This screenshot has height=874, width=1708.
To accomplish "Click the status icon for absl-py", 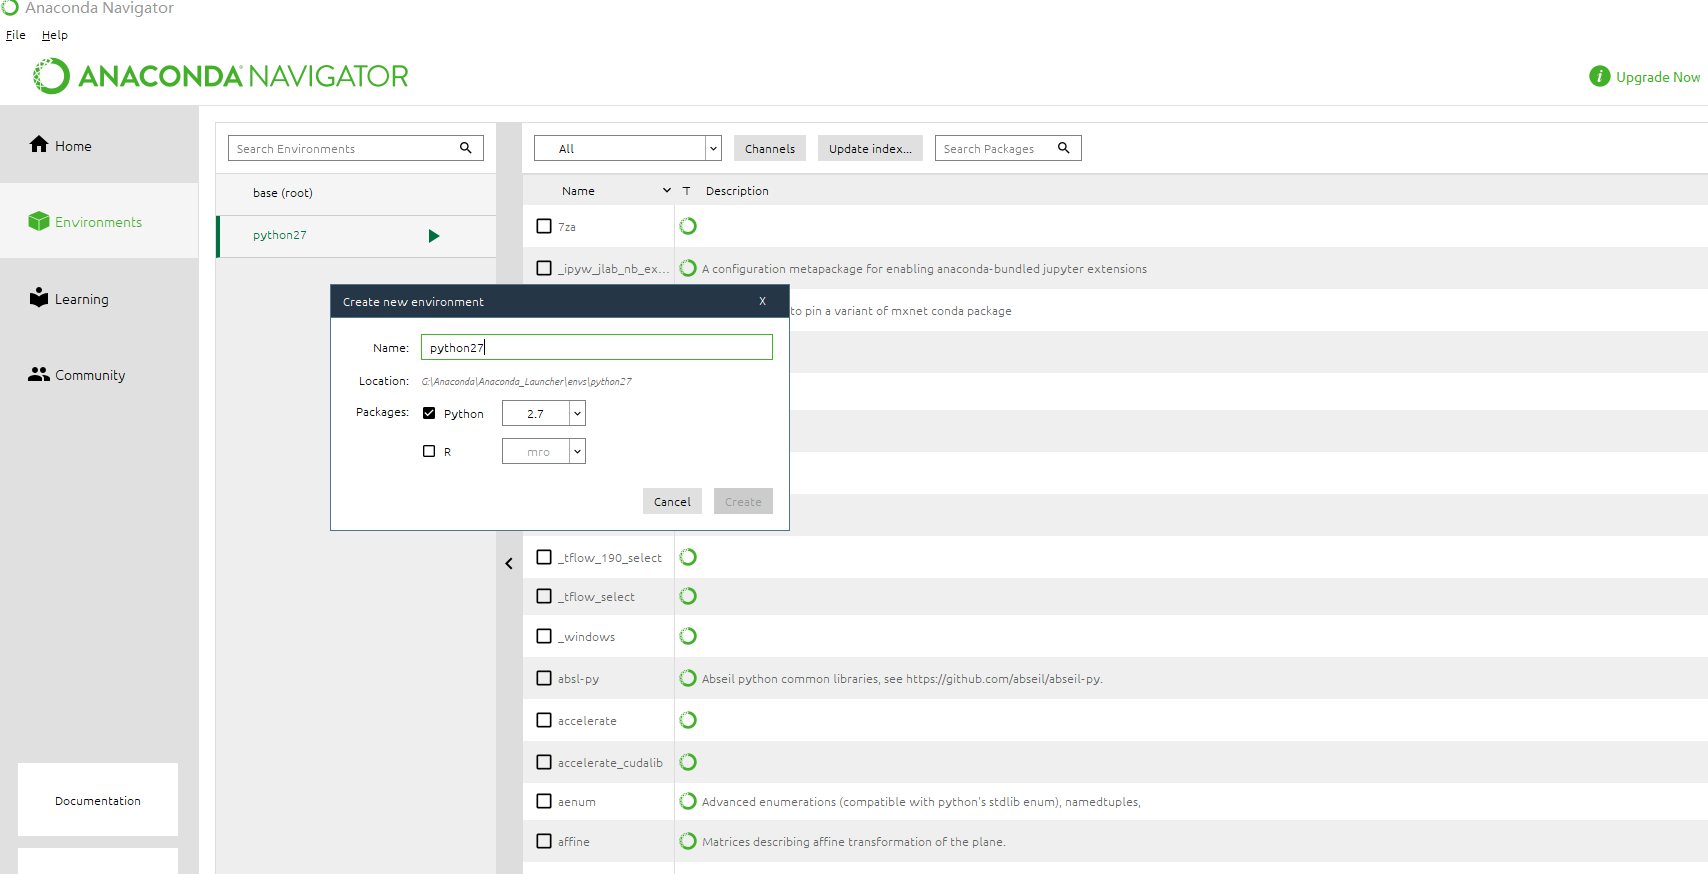I will tap(688, 678).
